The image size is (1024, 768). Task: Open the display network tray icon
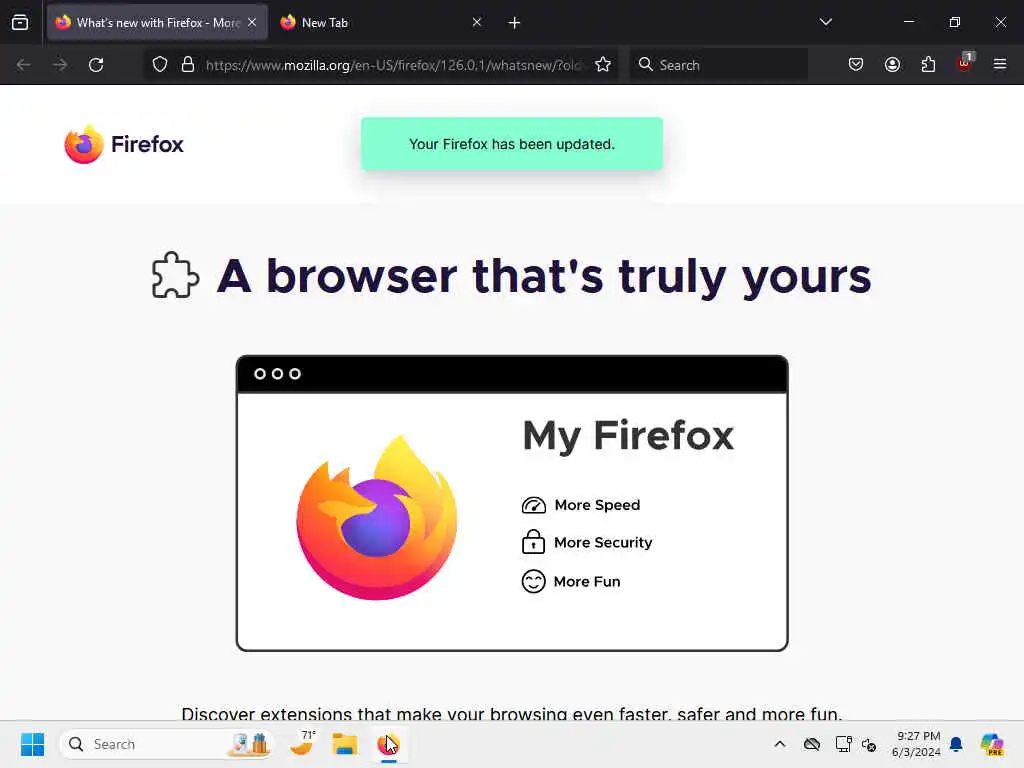coord(843,744)
